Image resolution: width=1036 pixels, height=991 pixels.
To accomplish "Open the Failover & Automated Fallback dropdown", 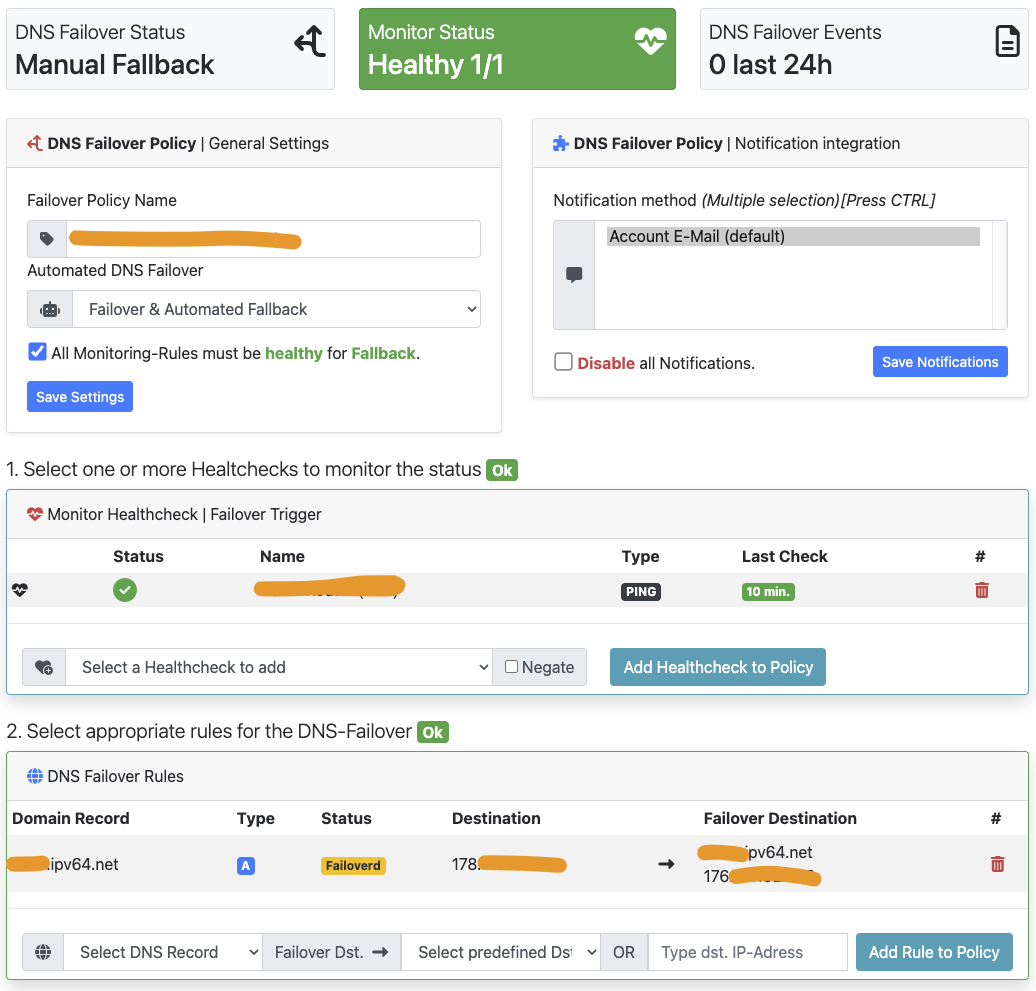I will tap(276, 310).
